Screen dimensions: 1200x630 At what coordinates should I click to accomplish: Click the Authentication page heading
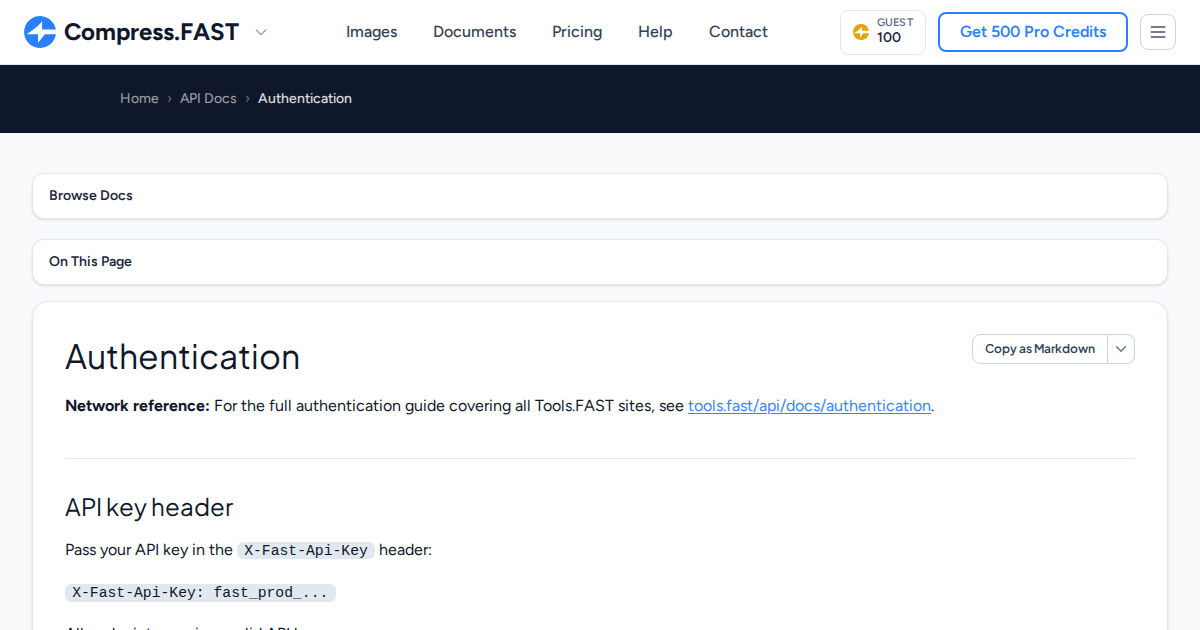pos(183,357)
